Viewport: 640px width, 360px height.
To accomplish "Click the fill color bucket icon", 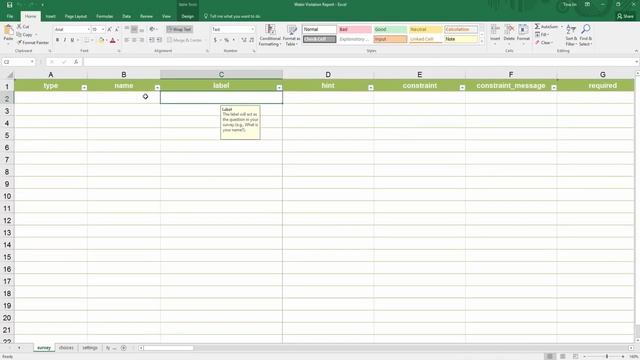I will click(x=101, y=40).
